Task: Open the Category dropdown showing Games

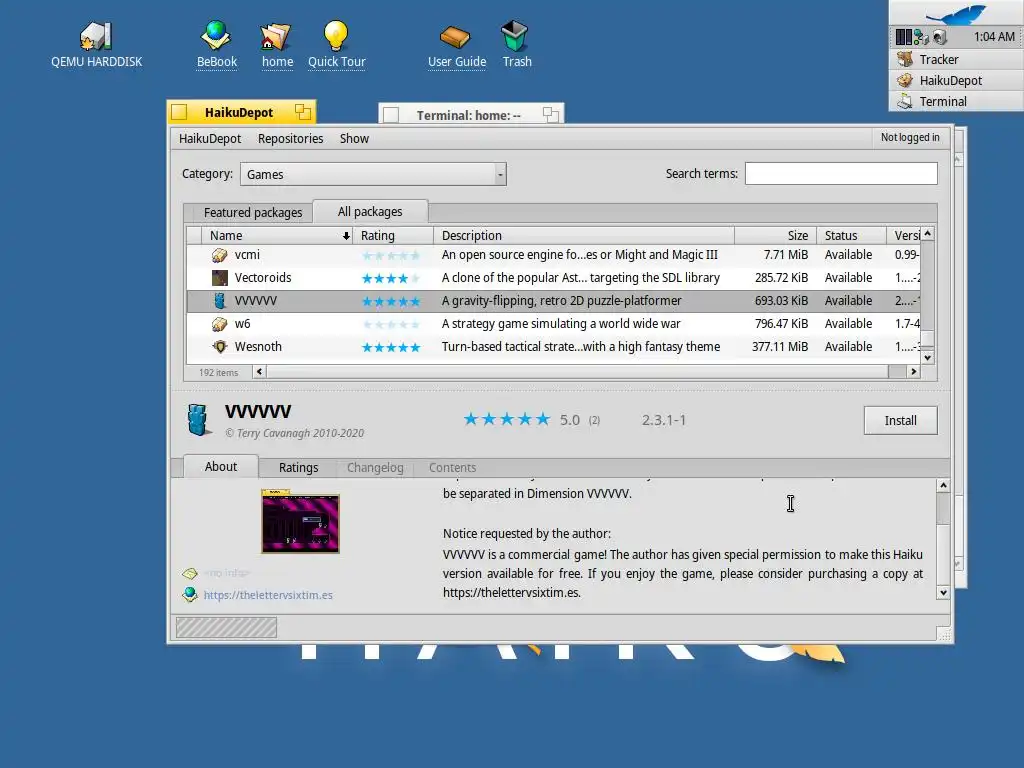Action: 373,174
